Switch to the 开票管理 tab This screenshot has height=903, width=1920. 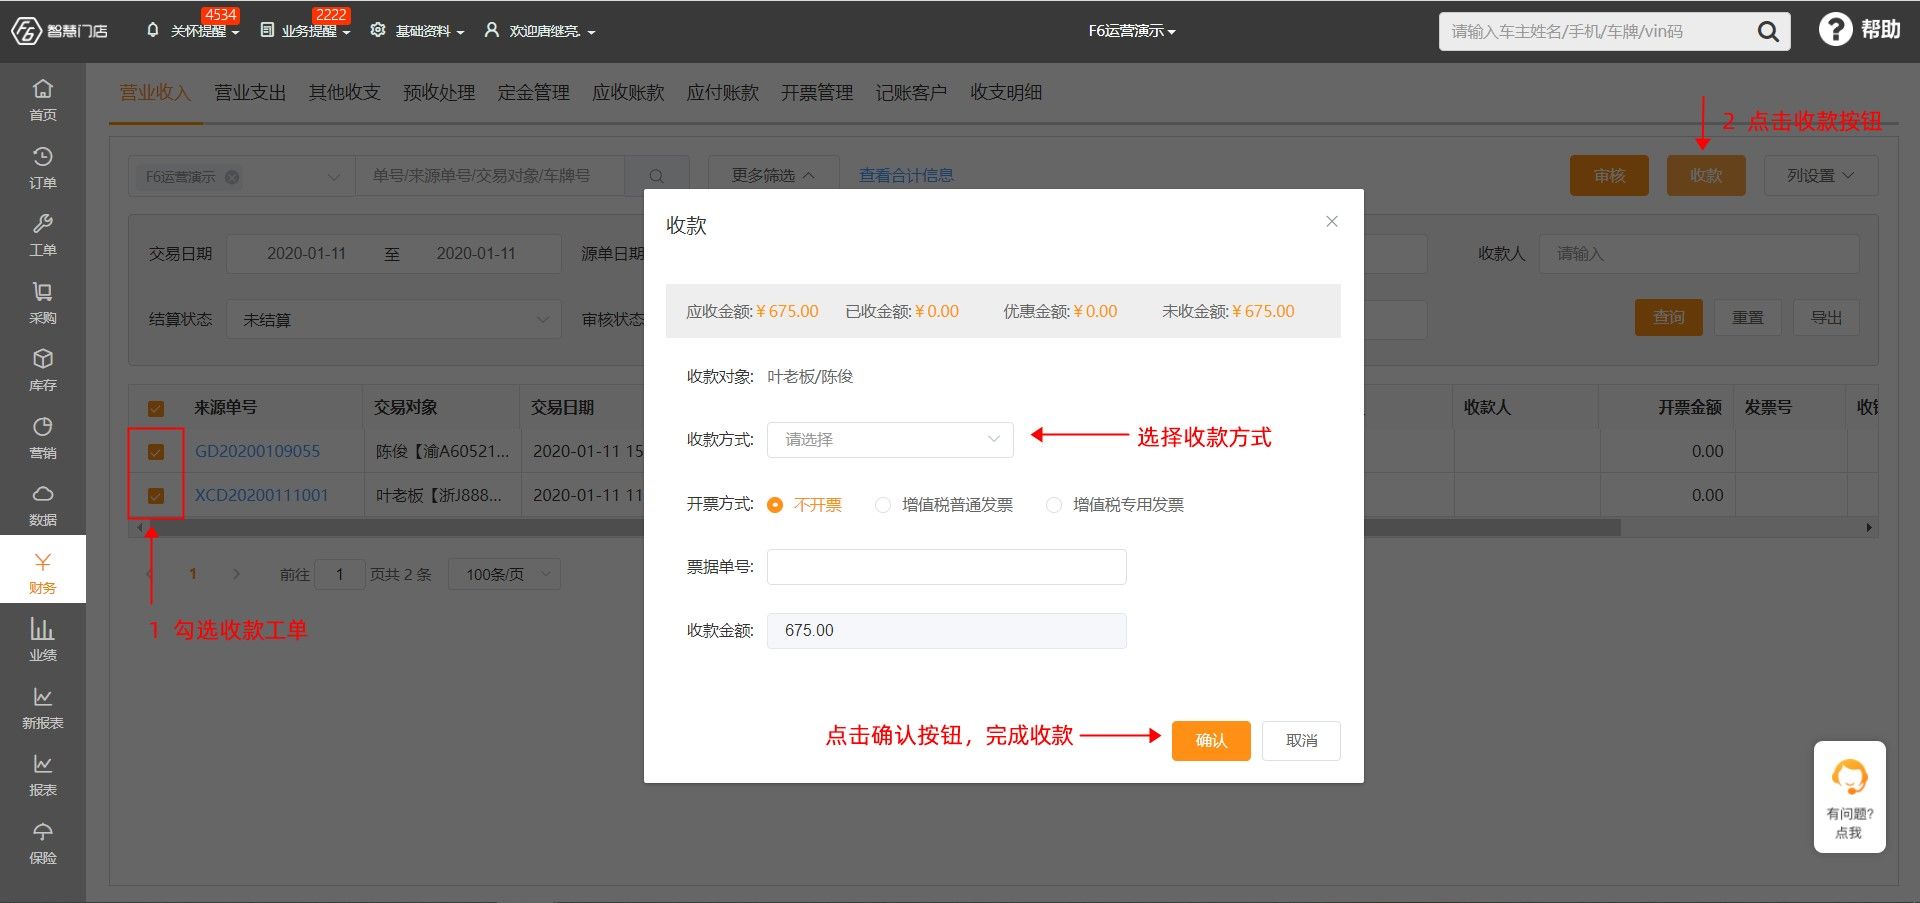coord(817,92)
